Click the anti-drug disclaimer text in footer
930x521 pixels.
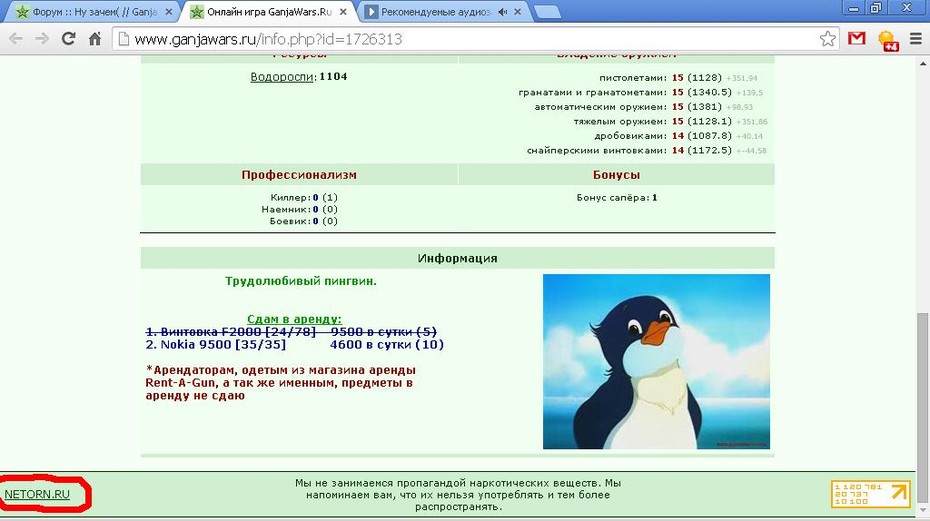tap(458, 495)
